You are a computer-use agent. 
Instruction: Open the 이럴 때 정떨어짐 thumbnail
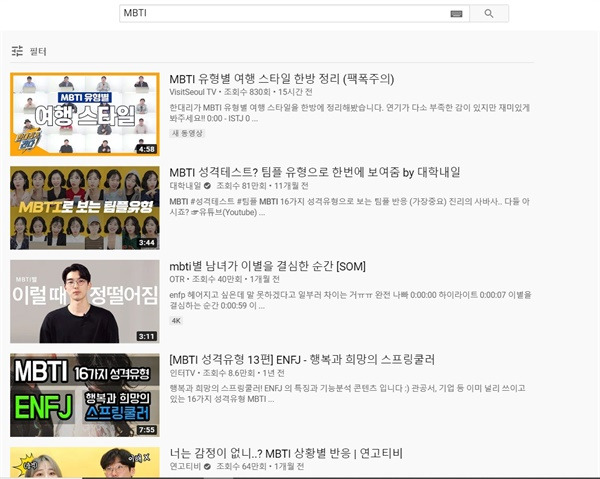85,301
